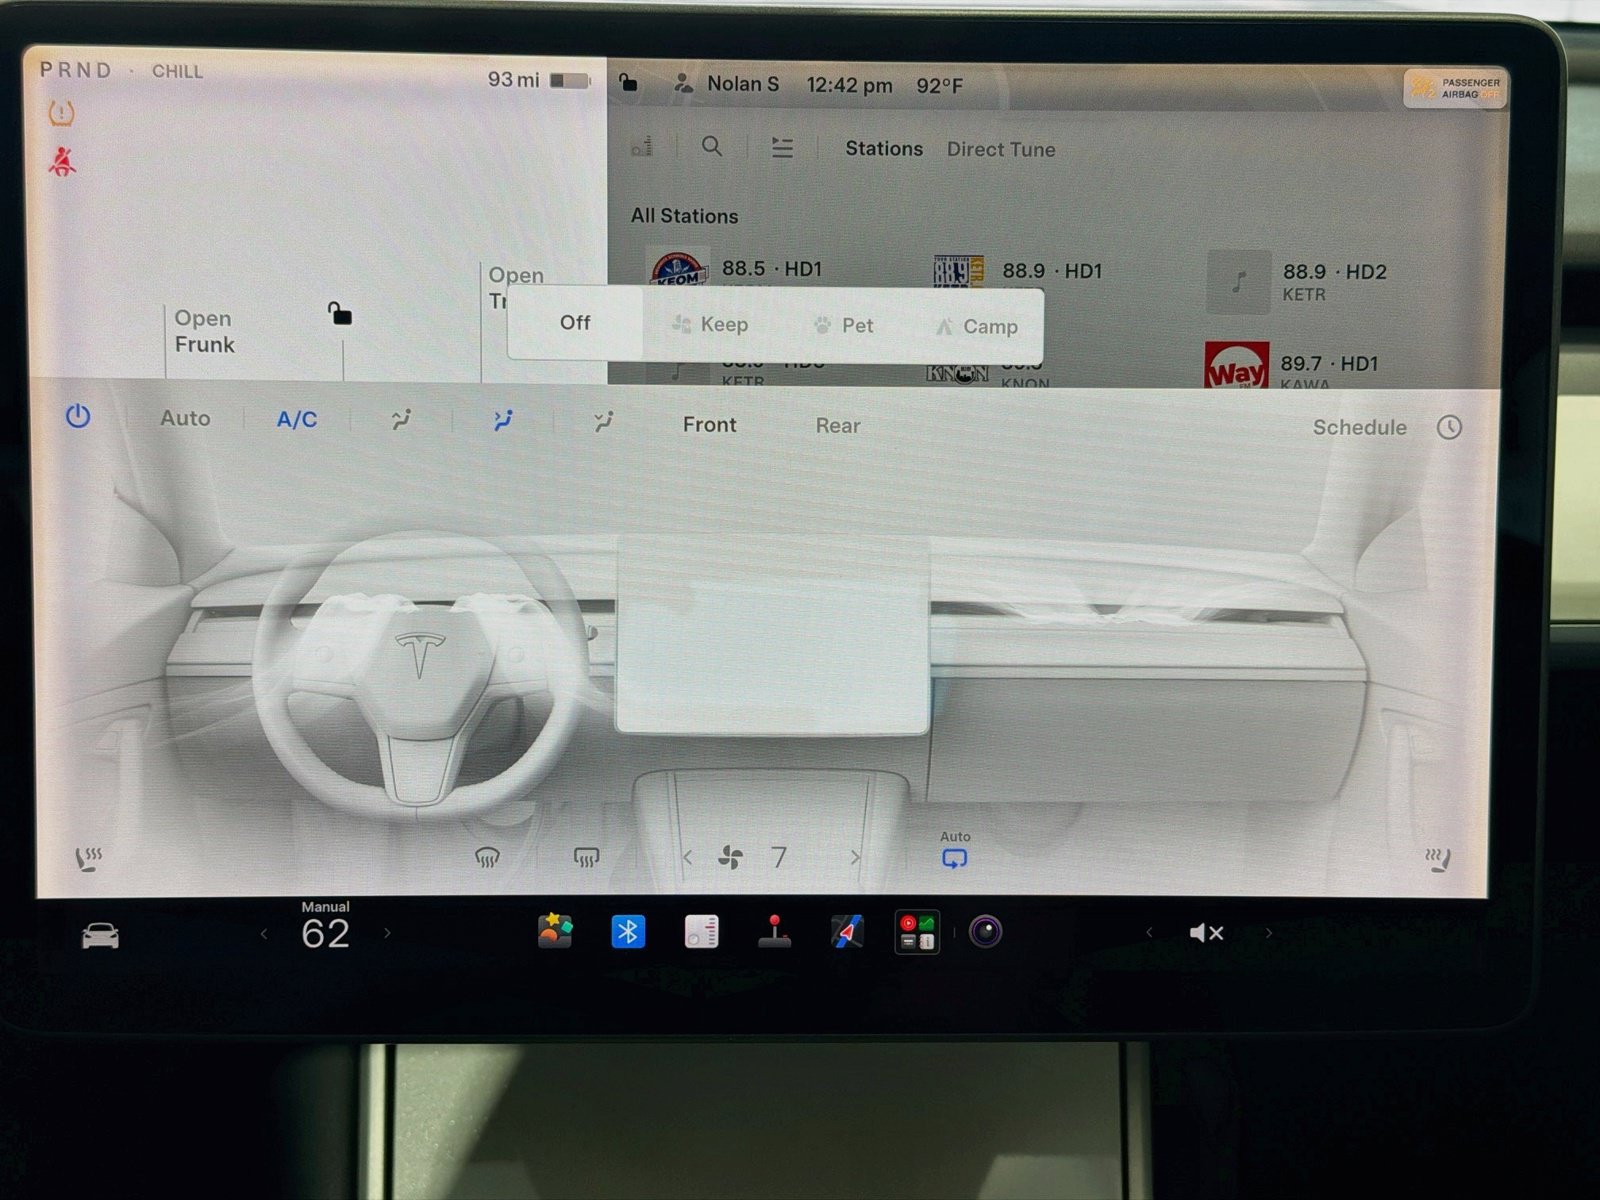Open the all-apps launcher icon
The image size is (1600, 1200).
pos(917,933)
